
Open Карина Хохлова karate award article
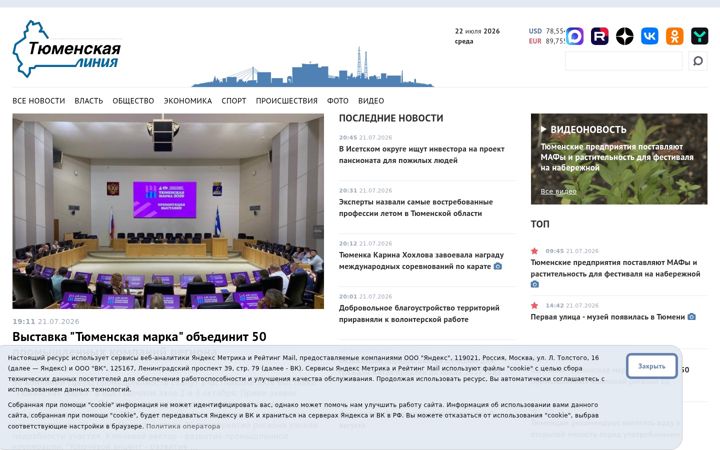(x=421, y=260)
